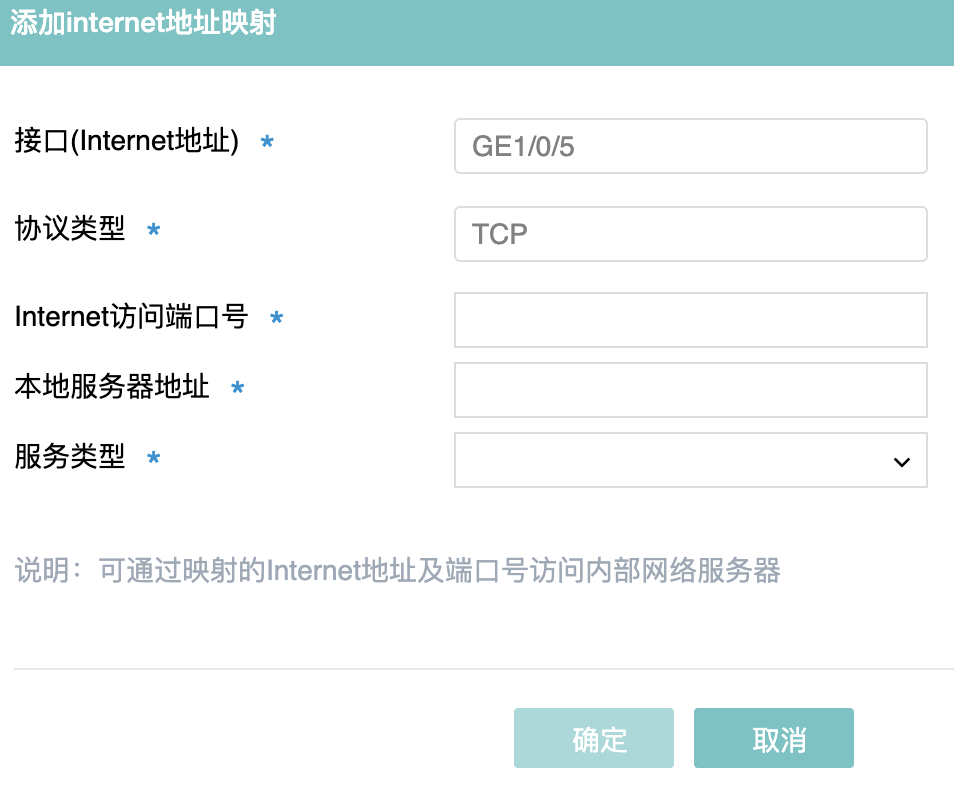Image resolution: width=954 pixels, height=790 pixels.
Task: Click the Internet访问端口号 label
Action: click(x=131, y=317)
